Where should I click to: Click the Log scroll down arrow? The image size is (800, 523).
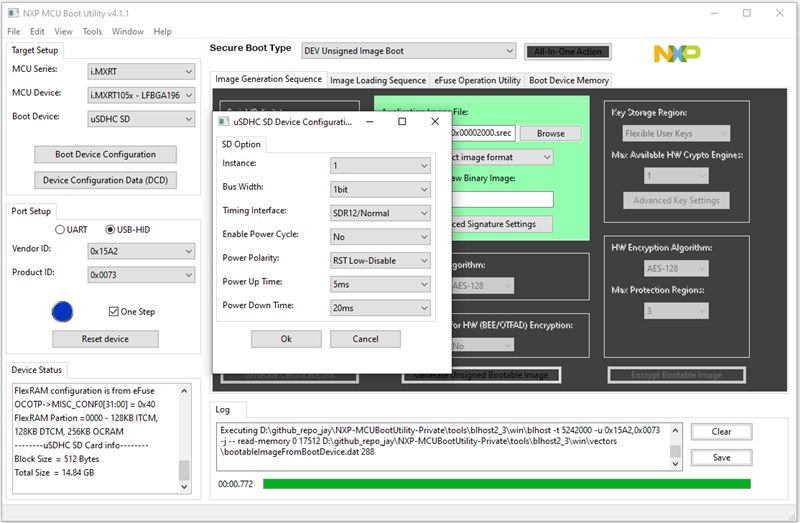pyautogui.click(x=676, y=464)
